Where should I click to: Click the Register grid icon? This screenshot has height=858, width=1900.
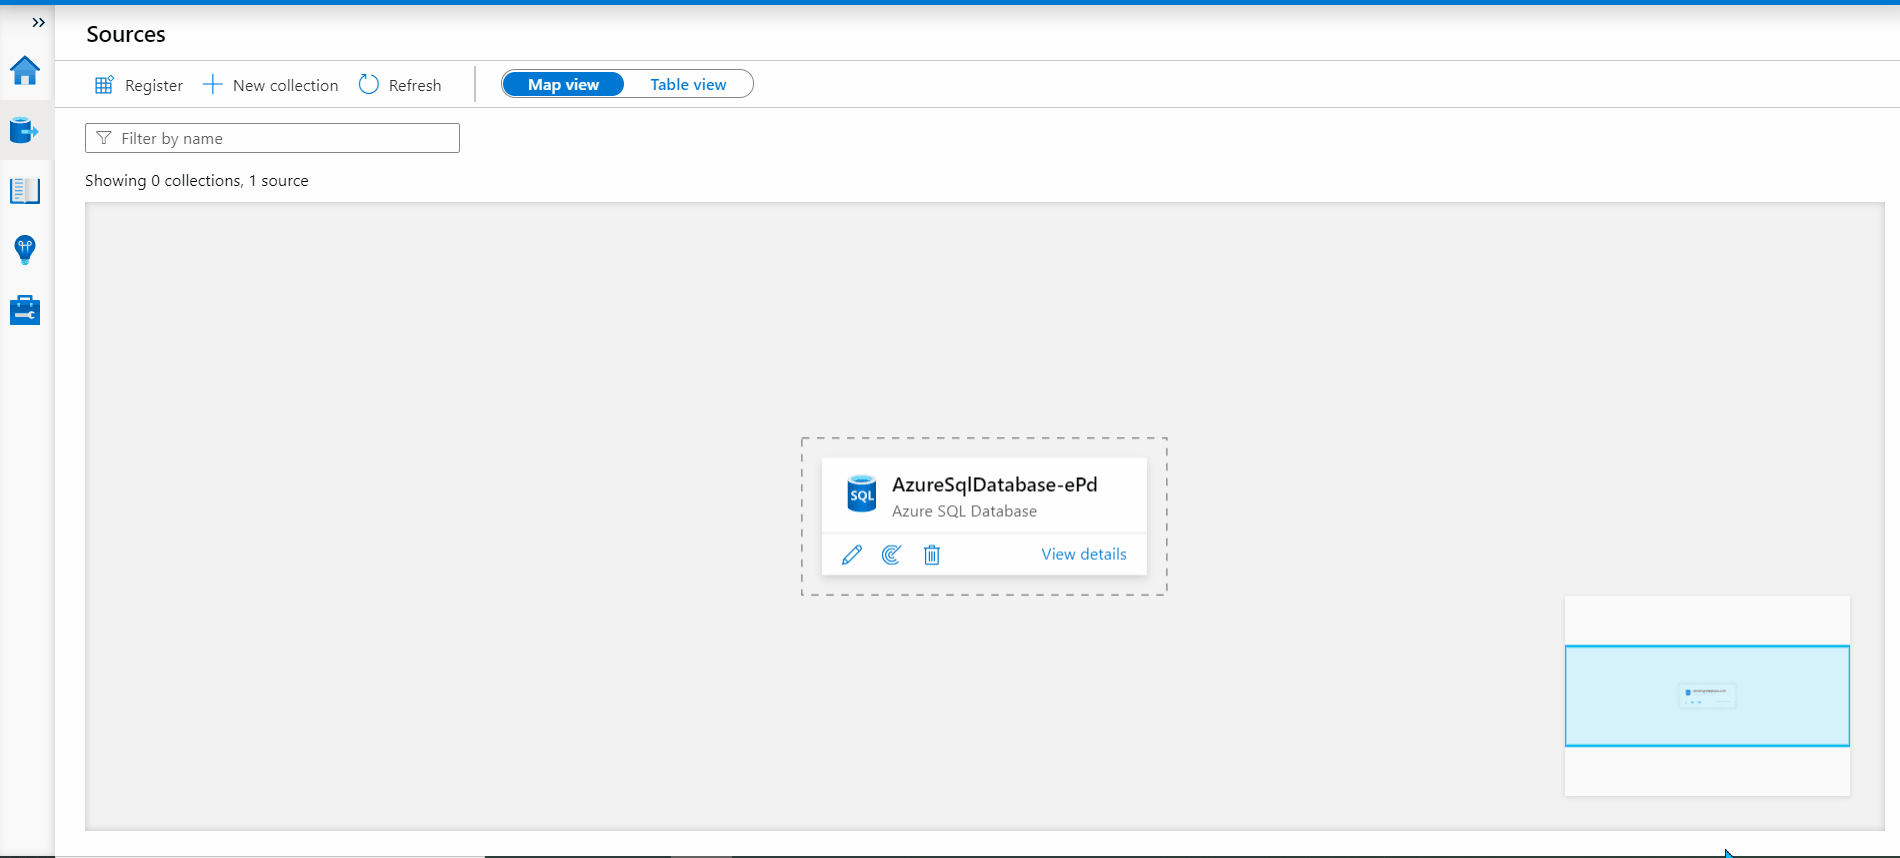click(104, 85)
